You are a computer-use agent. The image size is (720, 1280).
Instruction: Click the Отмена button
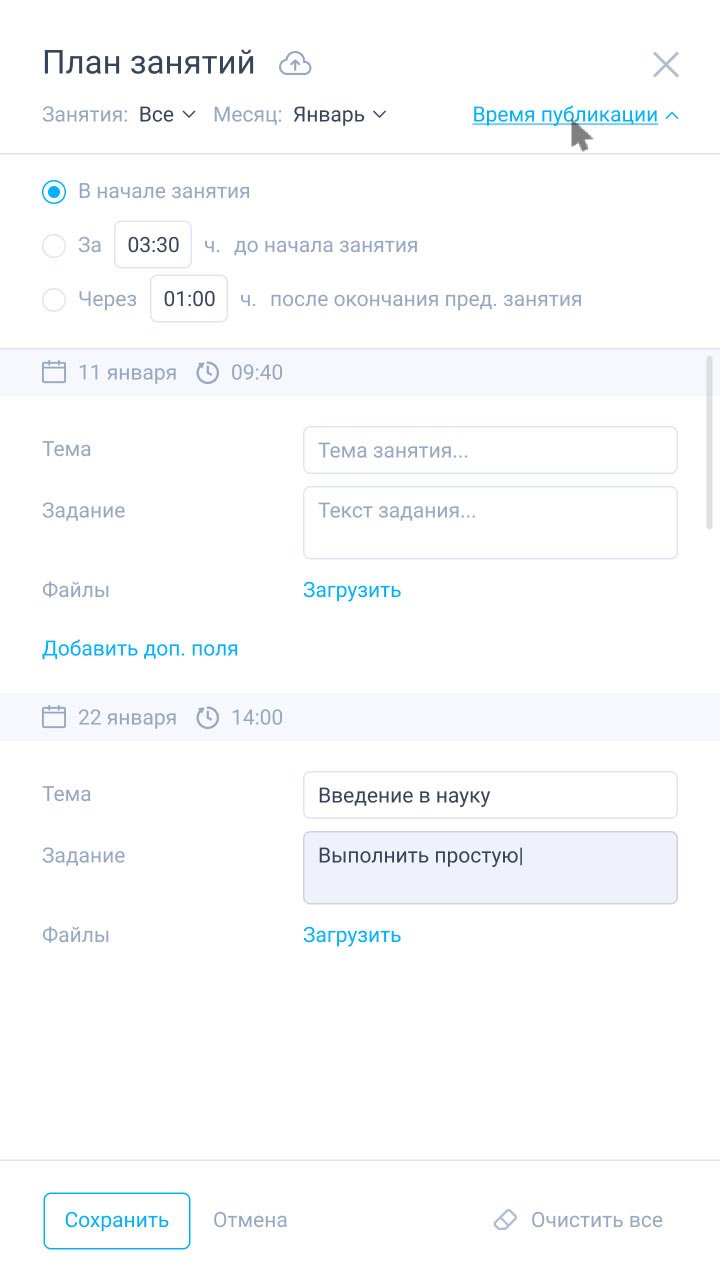pyautogui.click(x=250, y=1220)
